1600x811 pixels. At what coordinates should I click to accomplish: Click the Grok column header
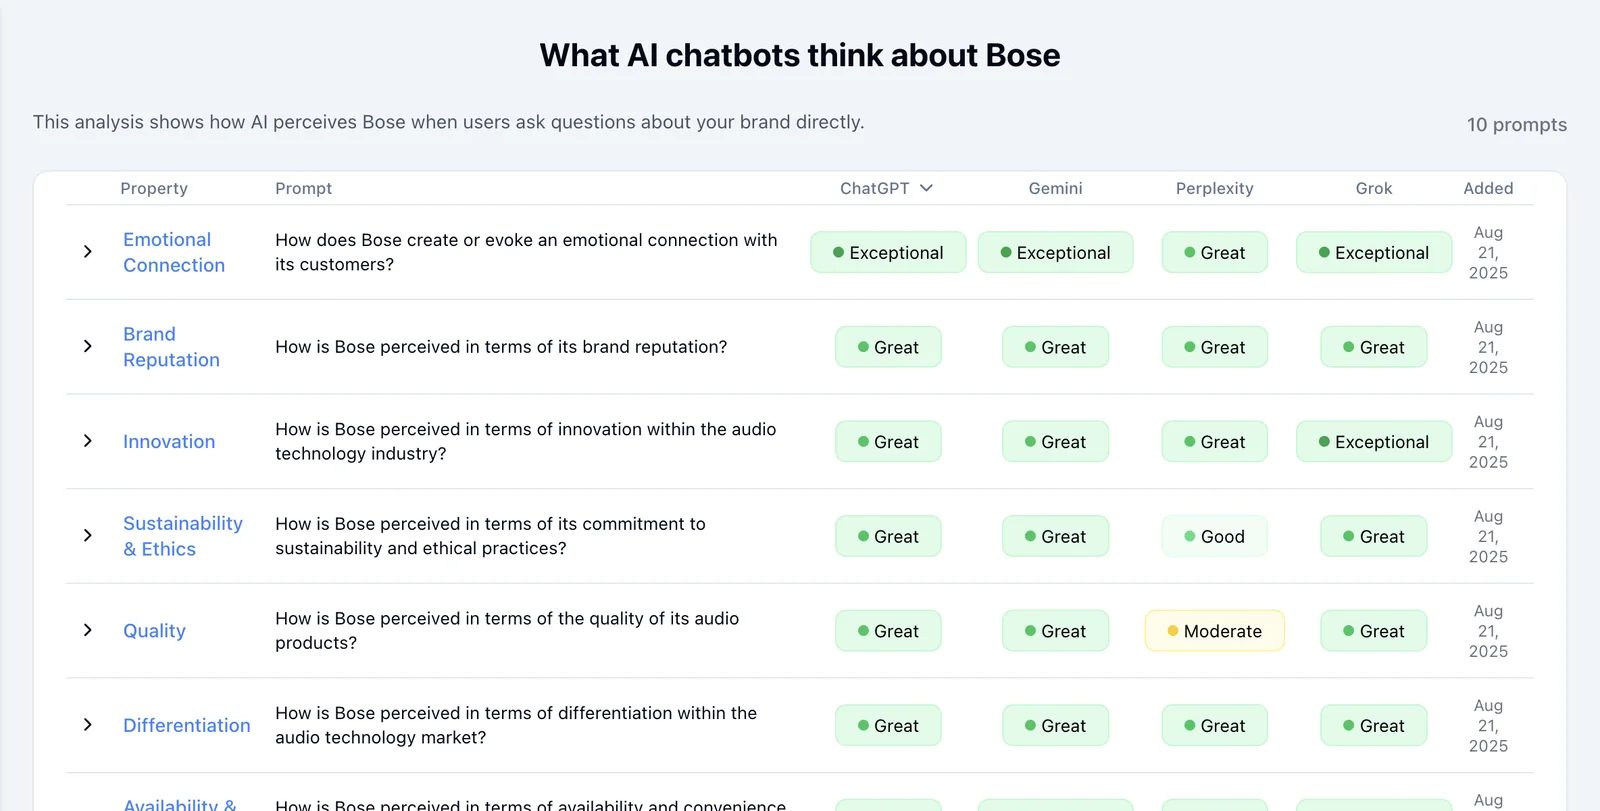point(1374,188)
